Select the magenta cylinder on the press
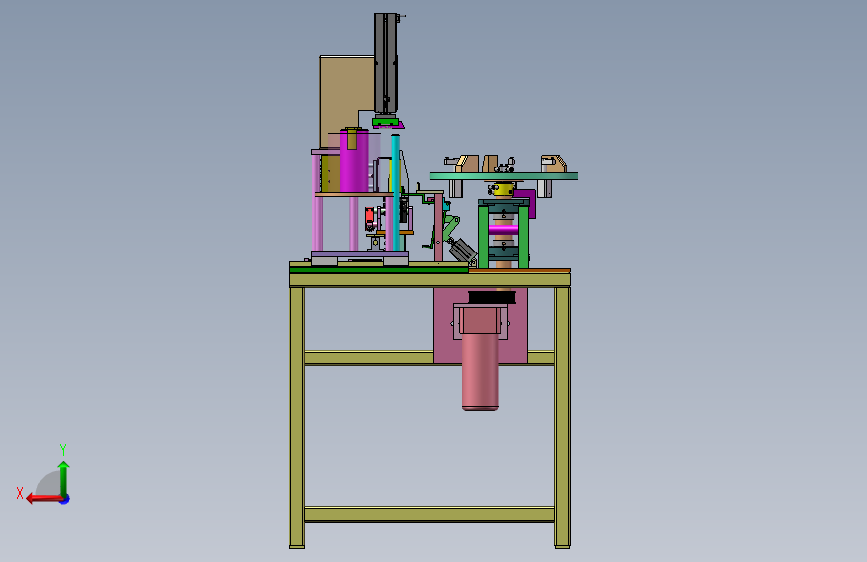 click(x=354, y=160)
